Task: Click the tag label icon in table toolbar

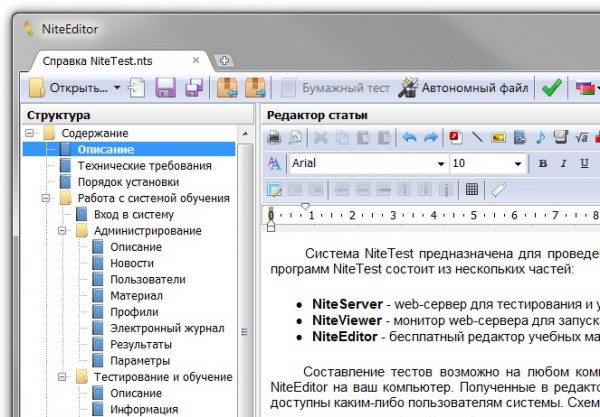Action: [498, 189]
